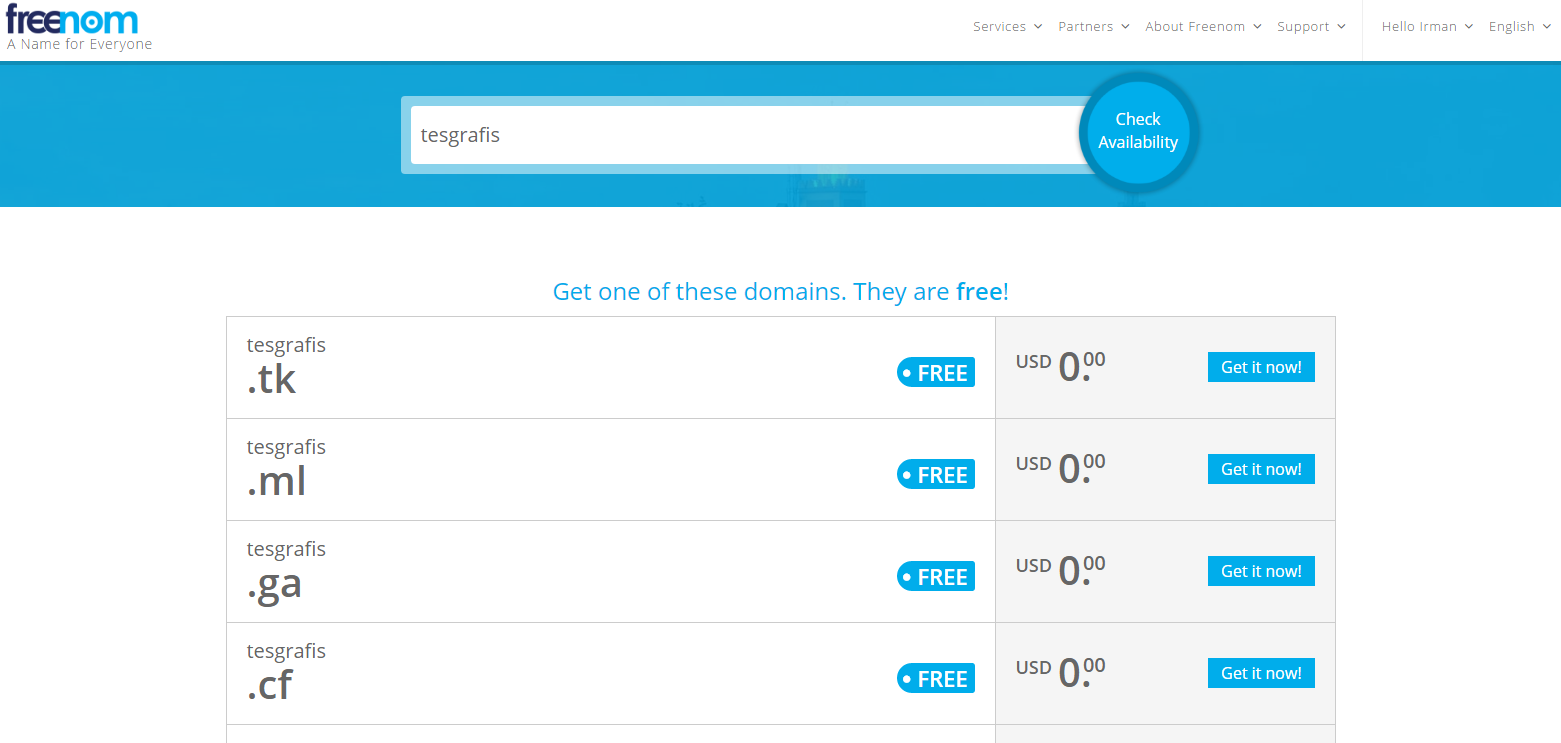Click the USD 0.00 price in the .tk row
This screenshot has width=1561, height=743.
(1061, 367)
